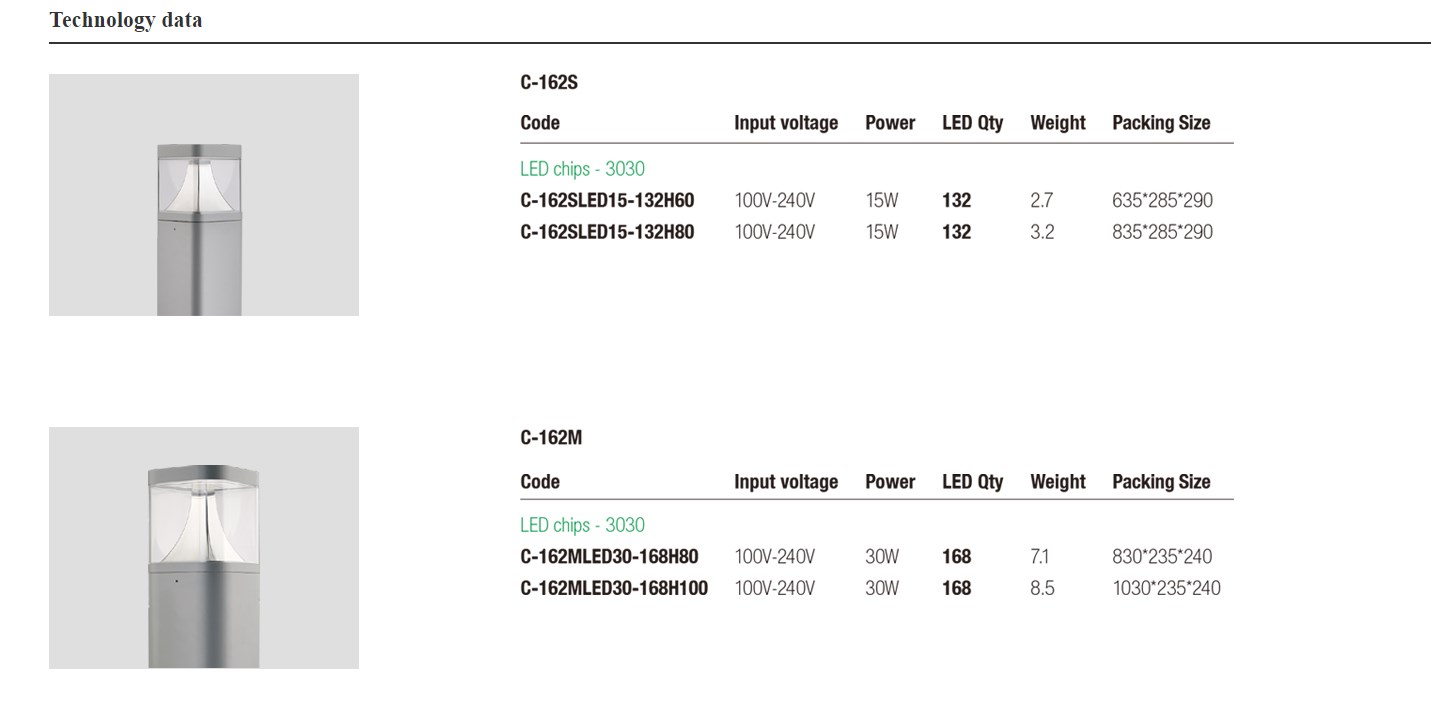Click the Technology data heading
Screen dimensions: 1431x707
pyautogui.click(x=125, y=20)
